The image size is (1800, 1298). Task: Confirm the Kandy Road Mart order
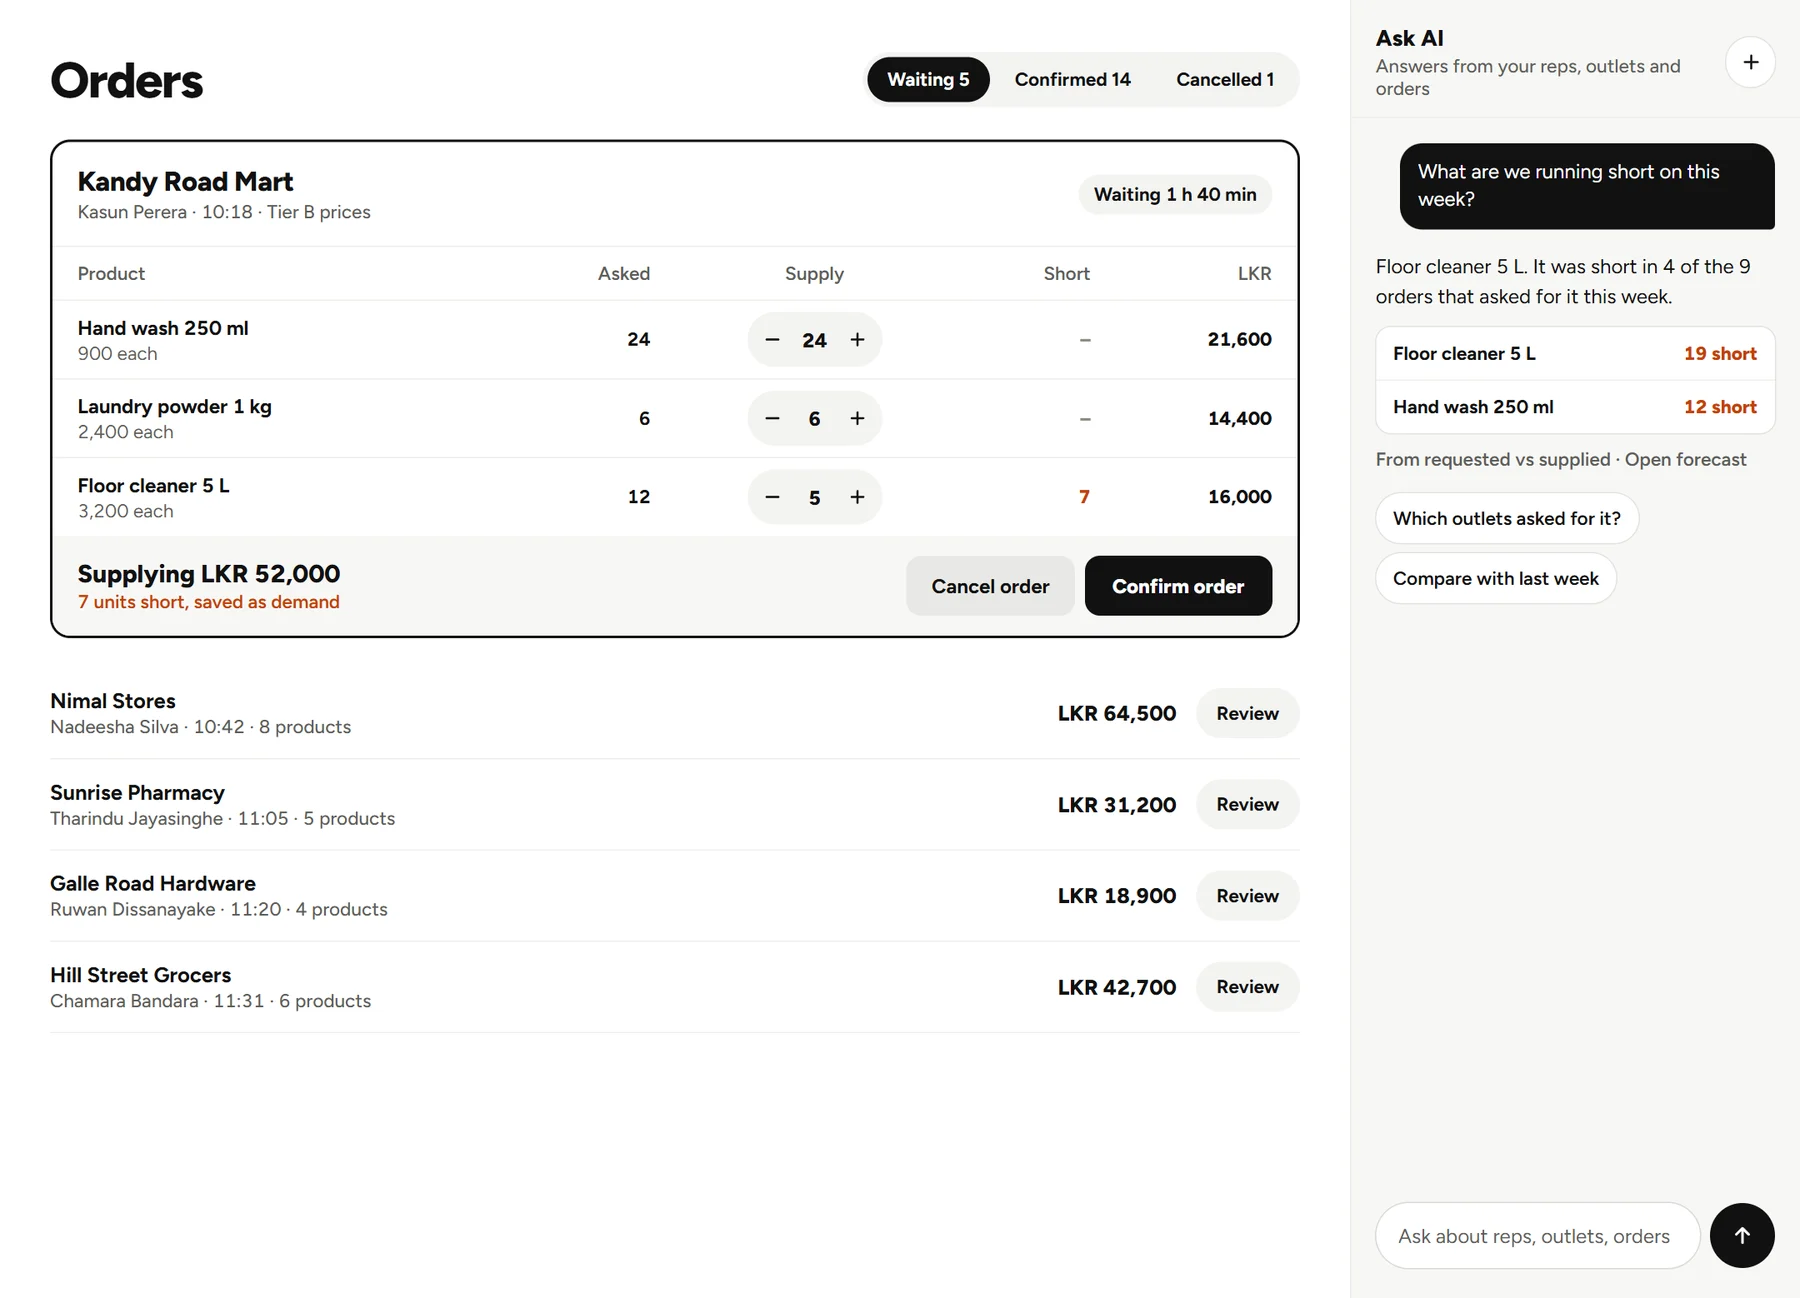click(x=1178, y=586)
